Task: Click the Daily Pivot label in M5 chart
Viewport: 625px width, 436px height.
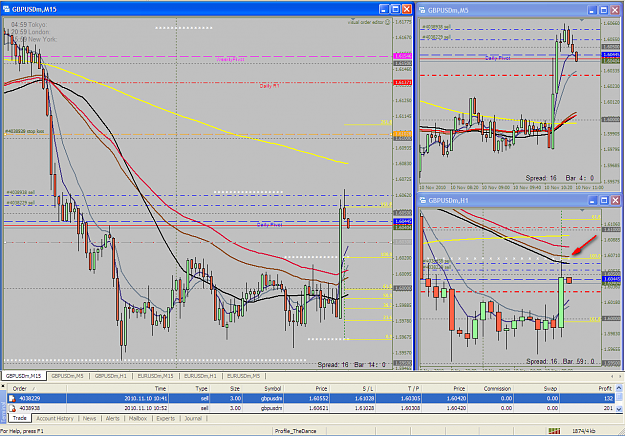Action: (x=497, y=58)
